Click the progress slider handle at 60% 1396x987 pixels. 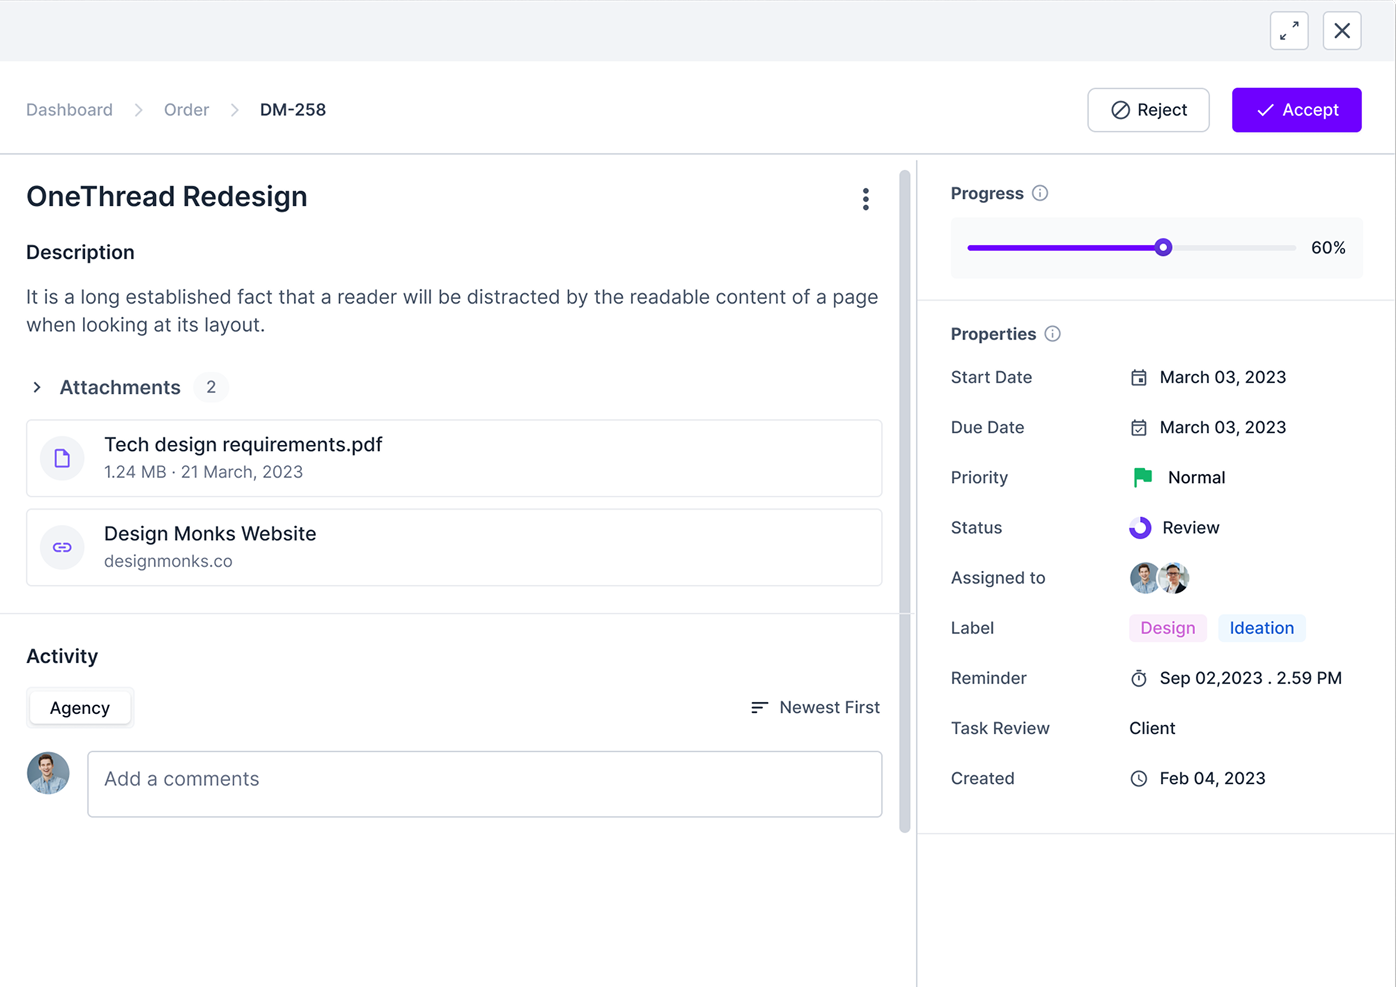pos(1163,247)
